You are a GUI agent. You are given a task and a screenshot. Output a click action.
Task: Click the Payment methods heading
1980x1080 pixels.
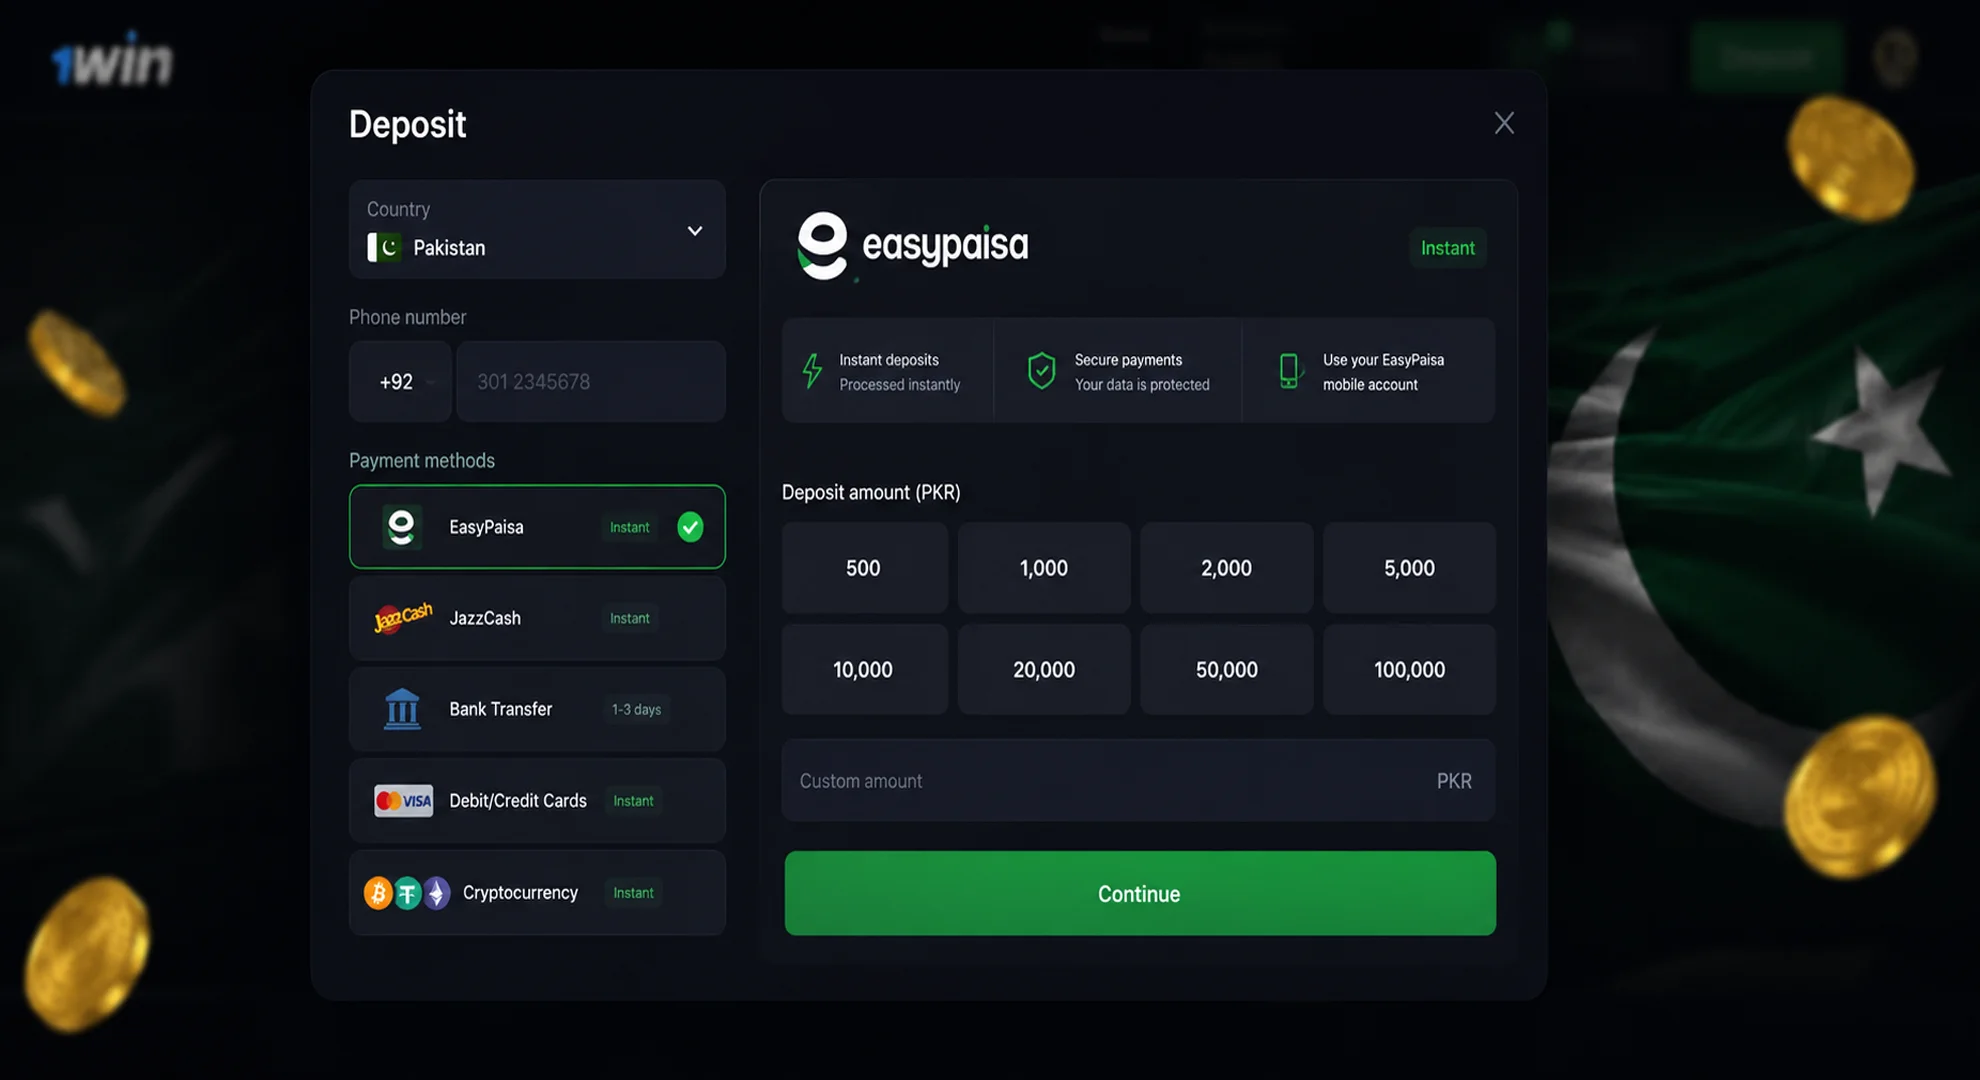tap(422, 460)
